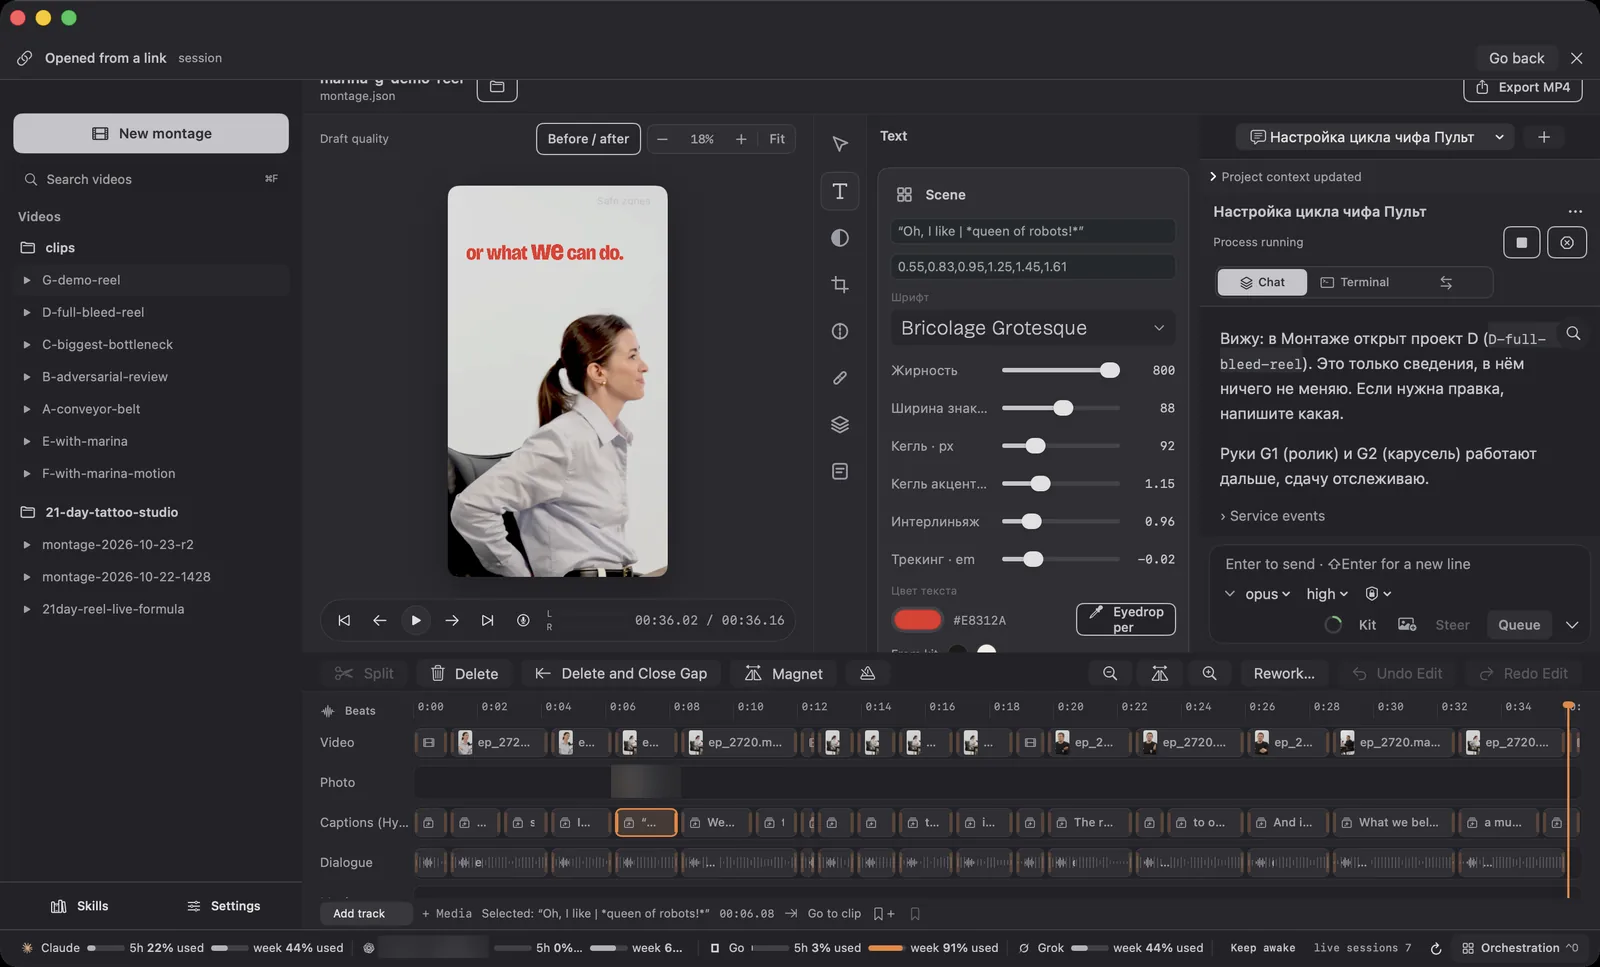This screenshot has height=967, width=1600.
Task: Click the red #E8312A text color swatch
Action: [x=917, y=620]
